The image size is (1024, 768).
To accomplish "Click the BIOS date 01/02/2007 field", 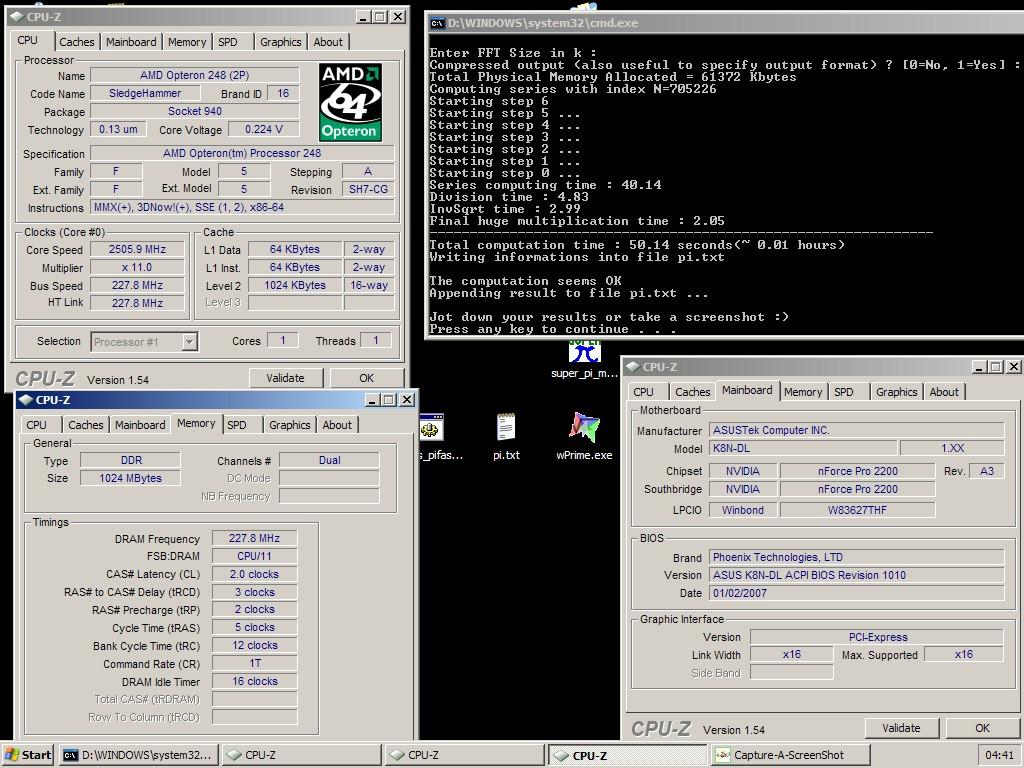I will pos(857,593).
